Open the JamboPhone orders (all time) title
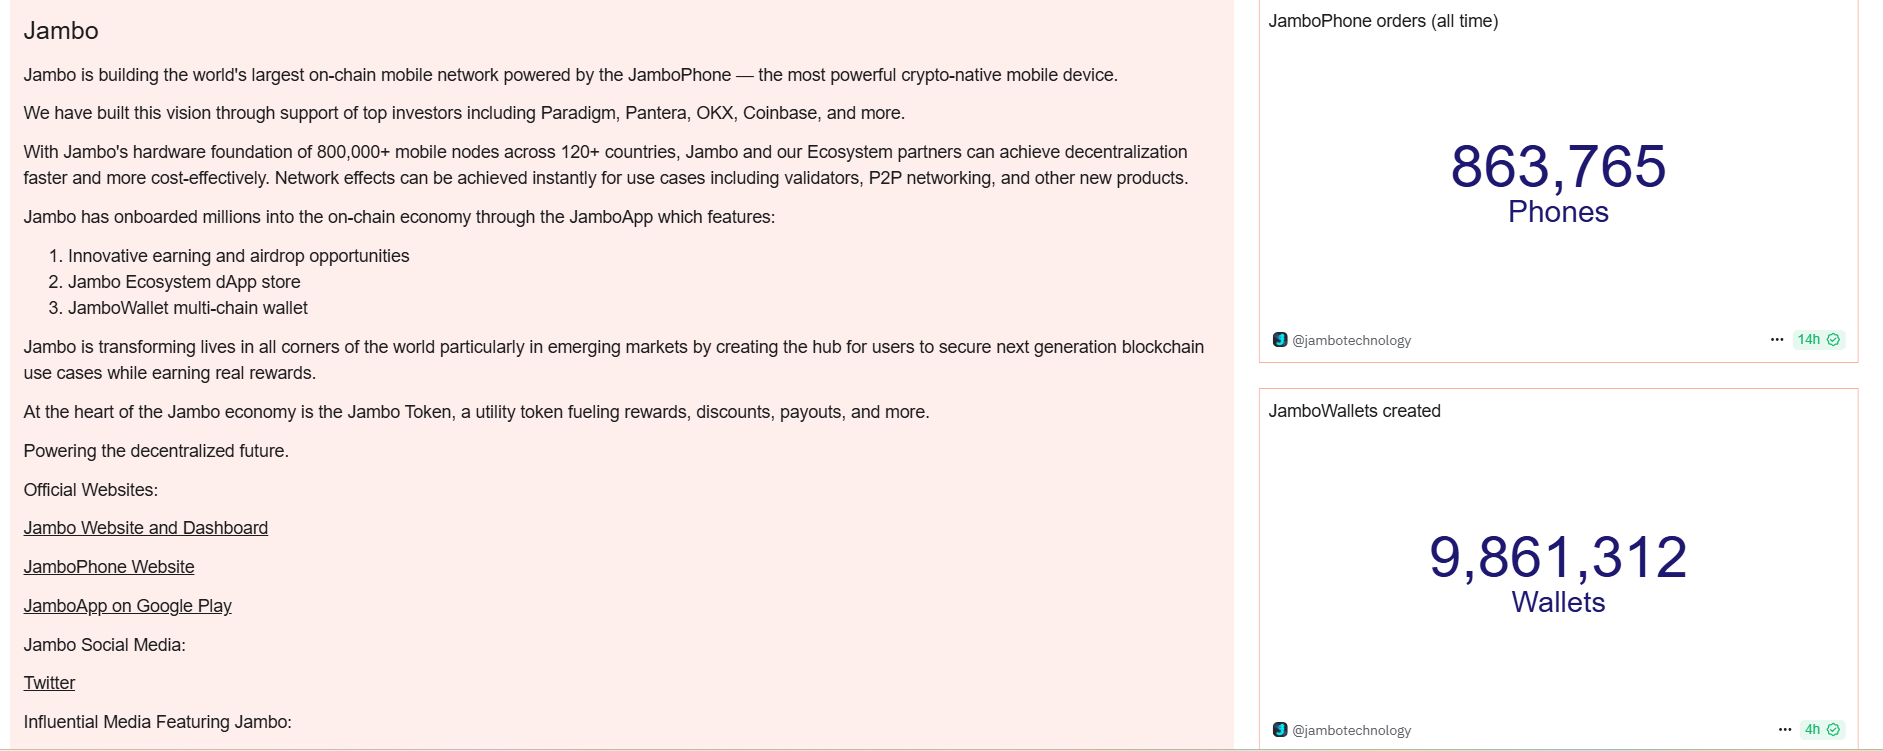 pyautogui.click(x=1383, y=21)
